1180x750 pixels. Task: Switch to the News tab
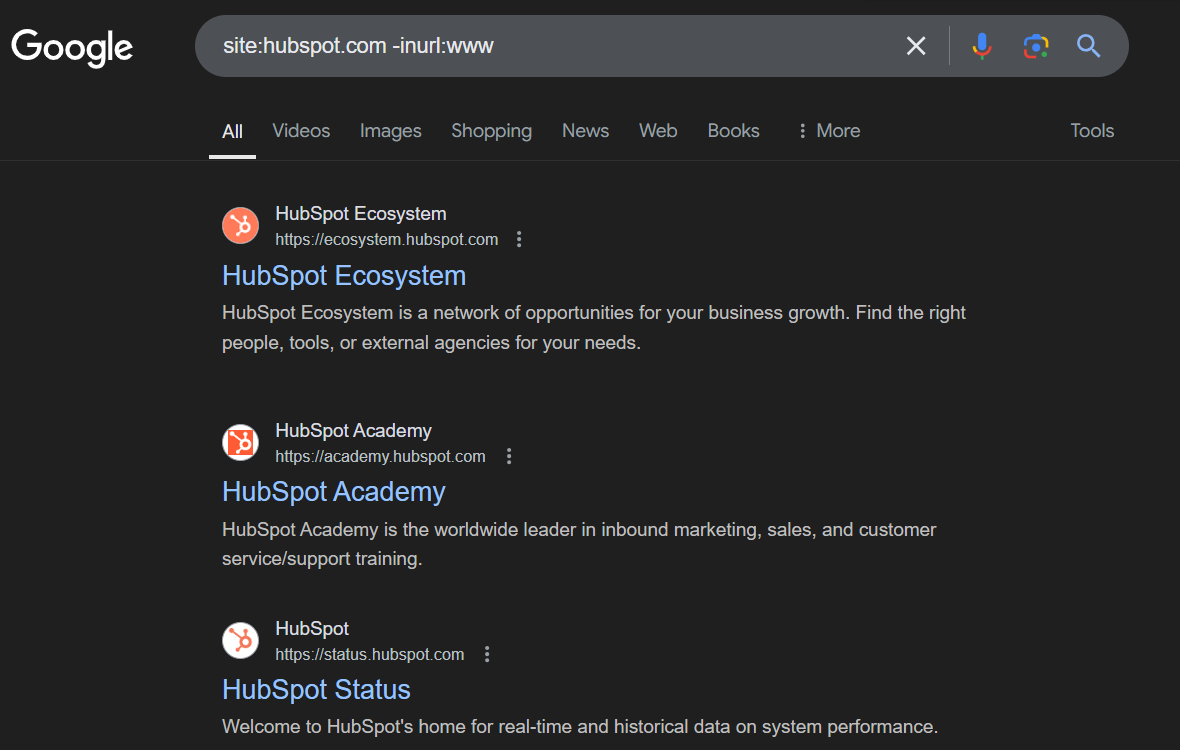tap(585, 131)
